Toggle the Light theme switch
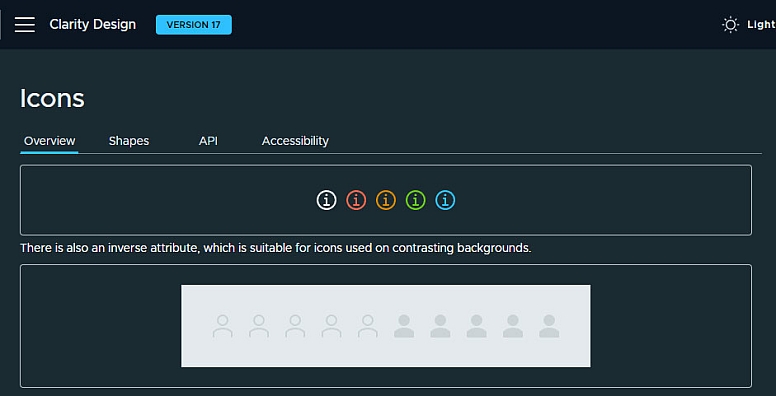The image size is (776, 396). pos(748,24)
